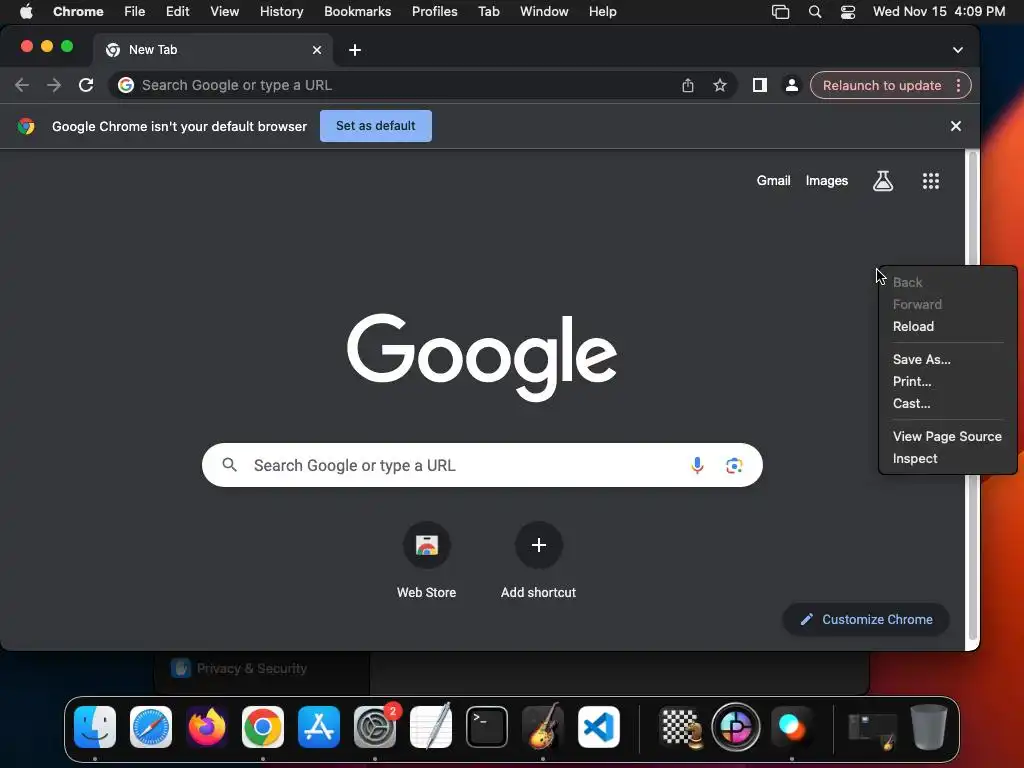Screen dimensions: 1024x768
Task: Open Finder from the dock
Action: 95,727
